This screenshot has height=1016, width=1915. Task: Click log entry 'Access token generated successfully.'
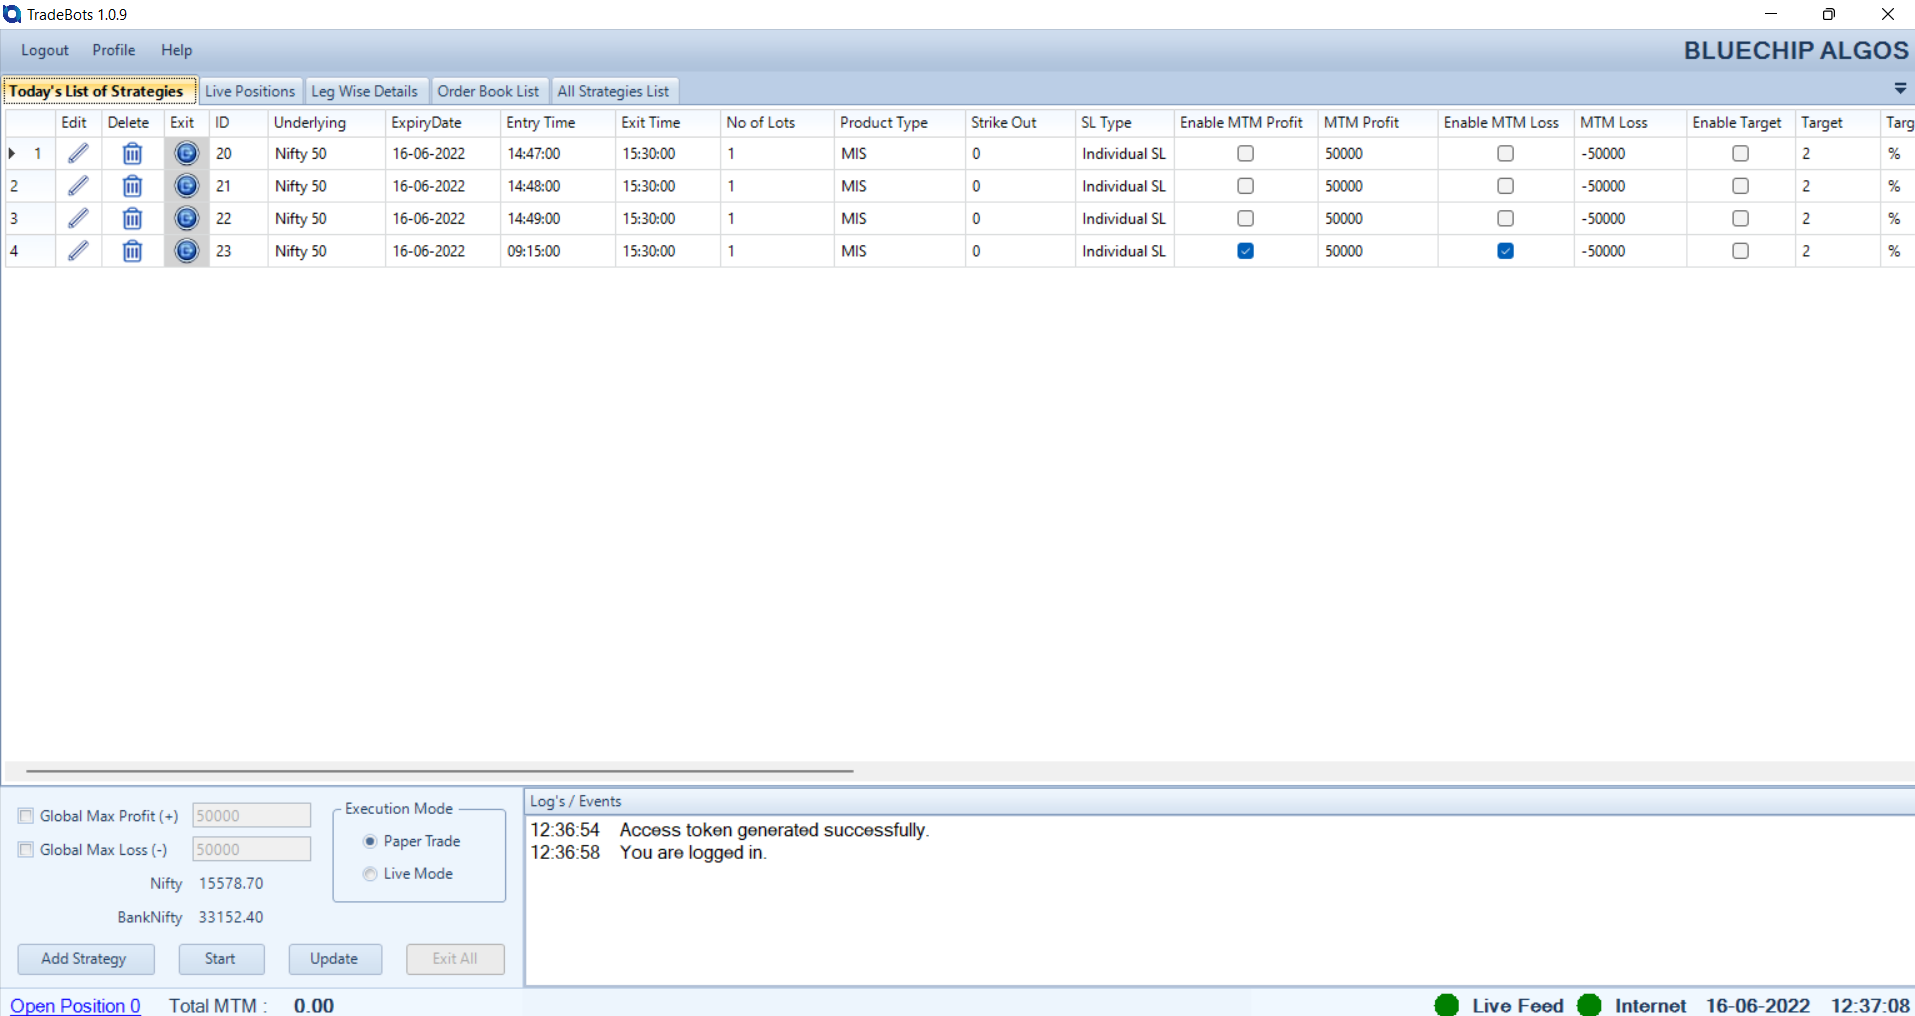(774, 830)
